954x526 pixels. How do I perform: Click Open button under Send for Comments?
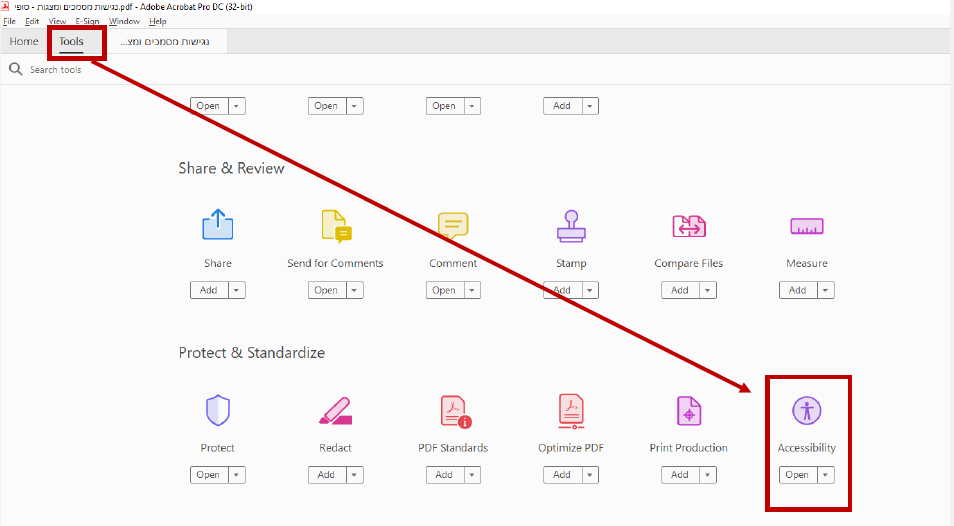pyautogui.click(x=326, y=290)
